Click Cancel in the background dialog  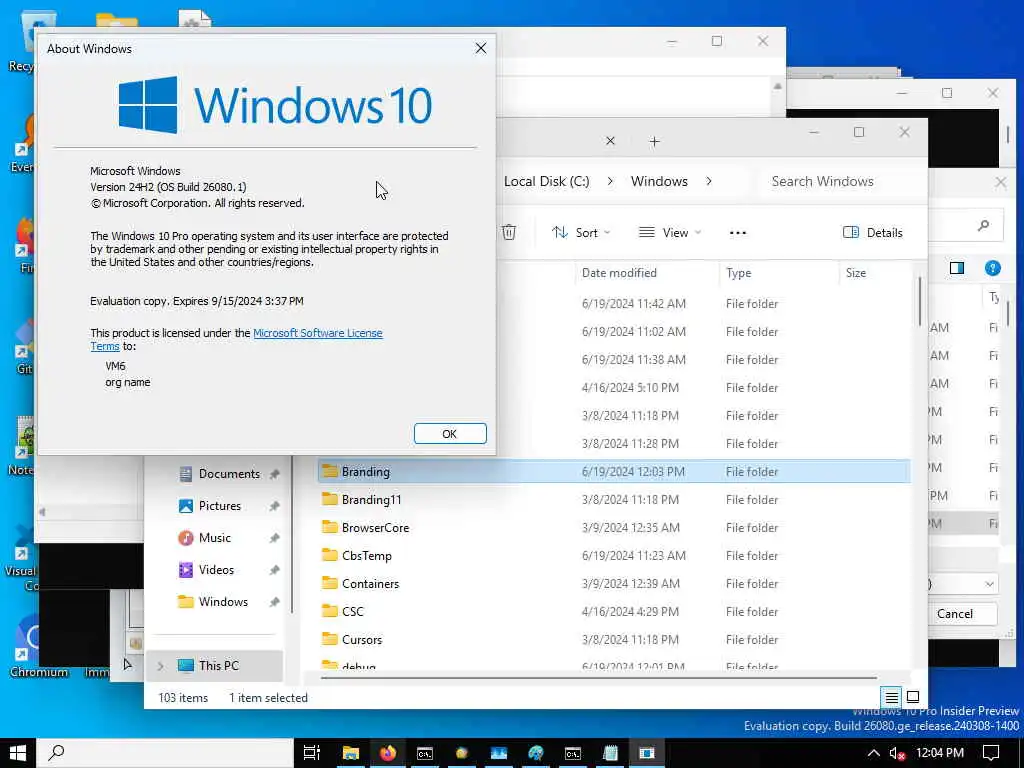tap(955, 614)
